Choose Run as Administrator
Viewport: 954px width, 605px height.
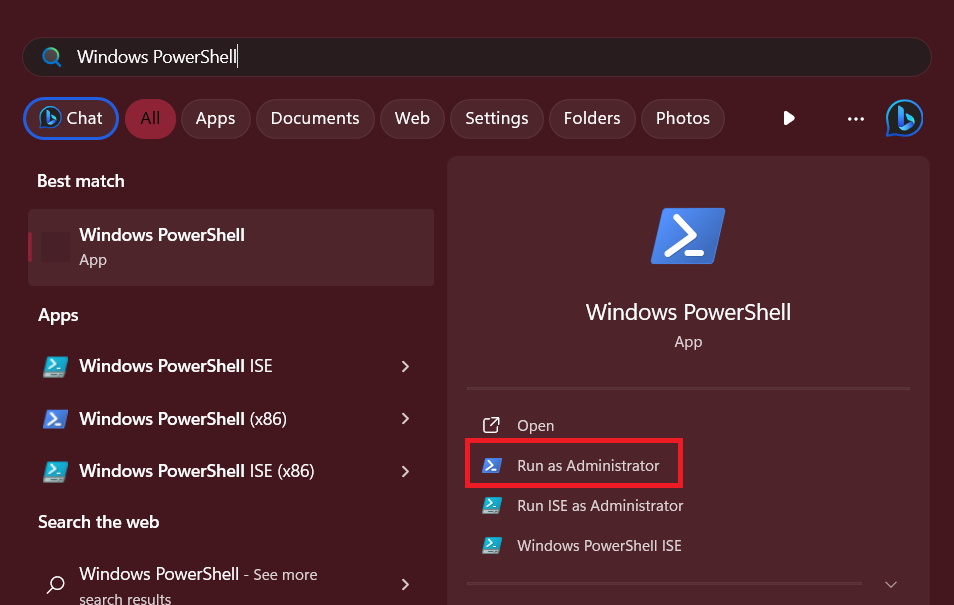(588, 466)
